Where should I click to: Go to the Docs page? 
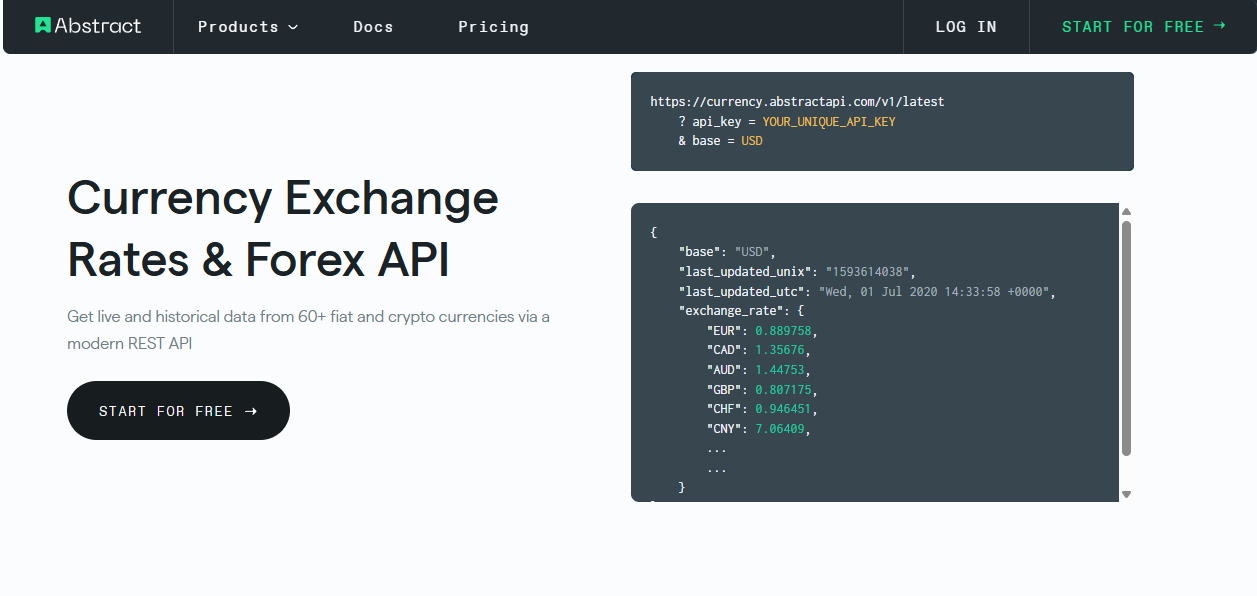tap(373, 27)
